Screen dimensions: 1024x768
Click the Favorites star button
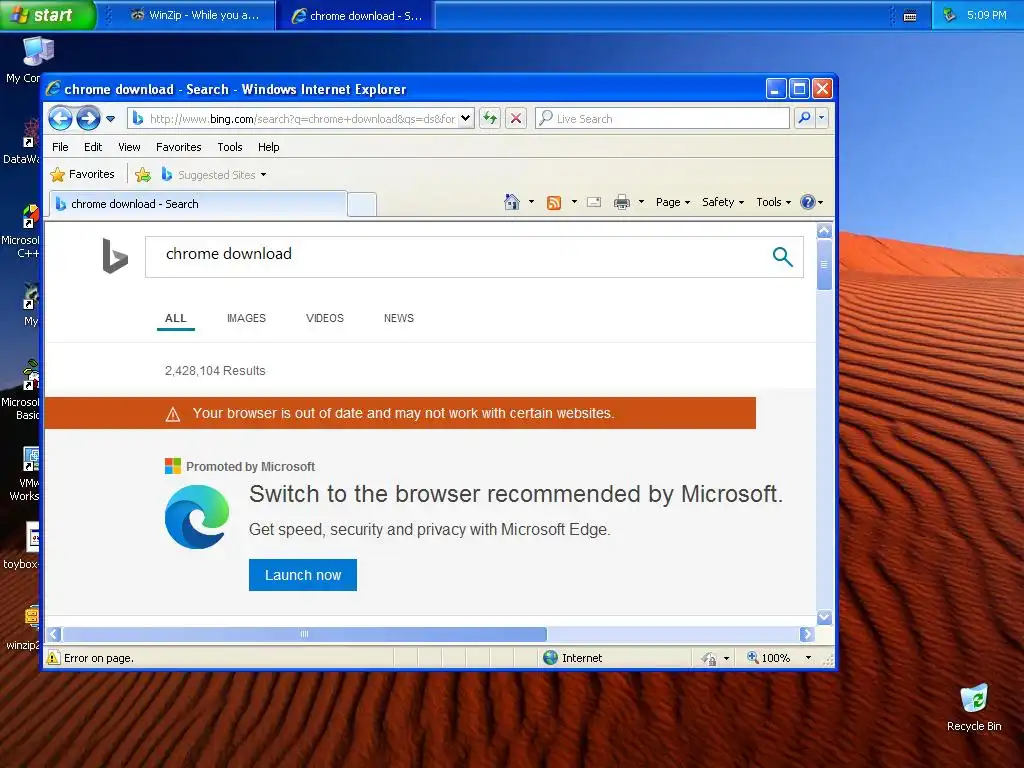coord(83,174)
